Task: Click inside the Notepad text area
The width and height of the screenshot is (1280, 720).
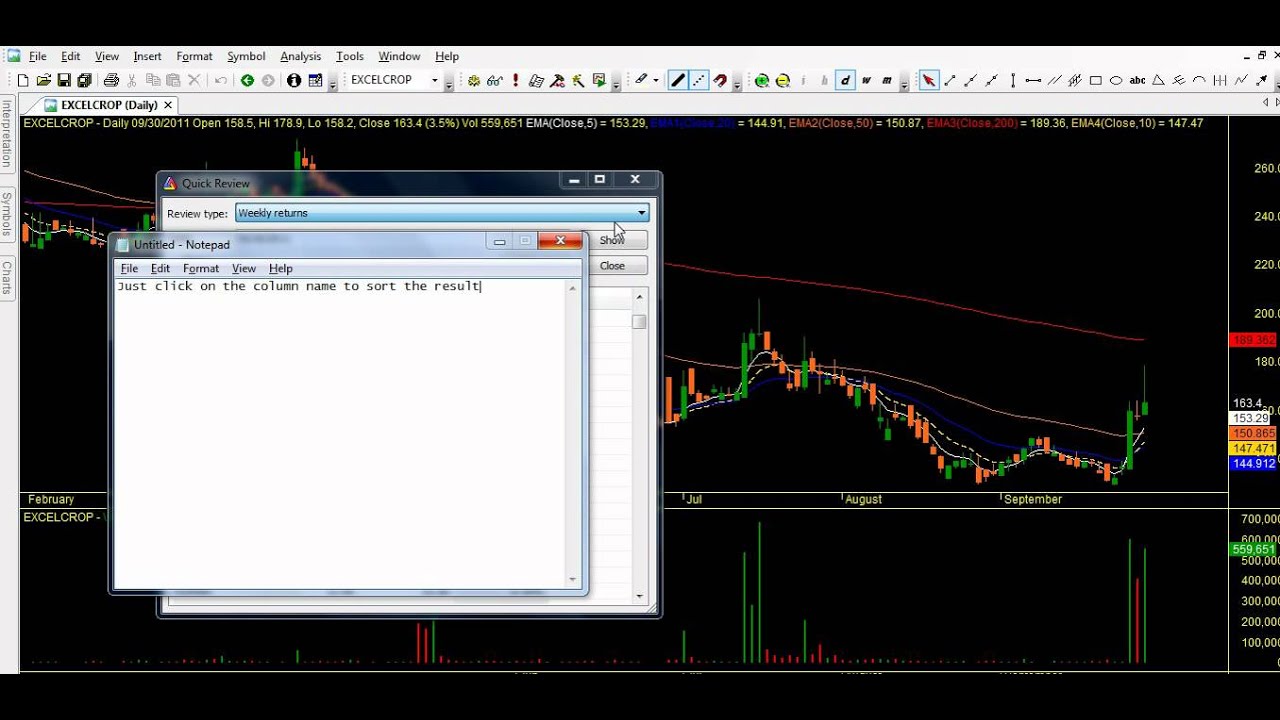Action: pyautogui.click(x=340, y=435)
